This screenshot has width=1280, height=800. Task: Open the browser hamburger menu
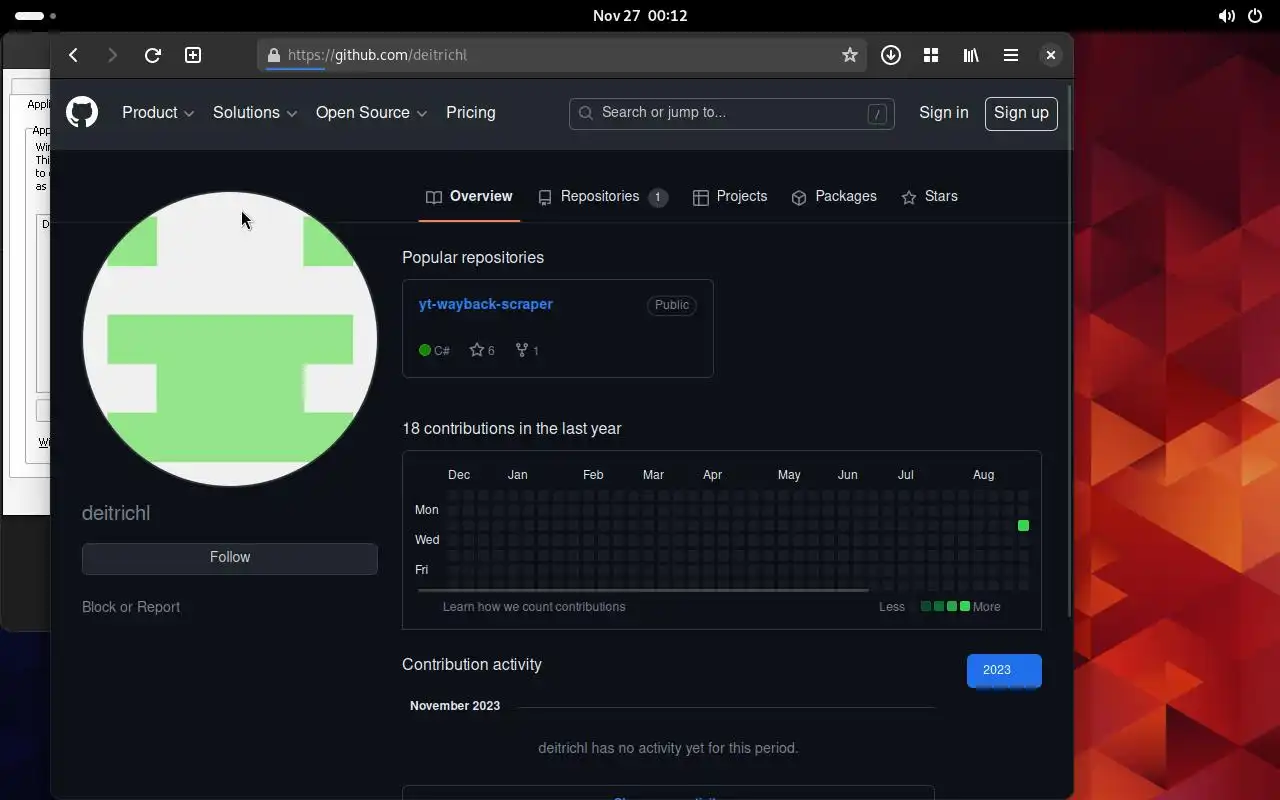pos(1011,55)
